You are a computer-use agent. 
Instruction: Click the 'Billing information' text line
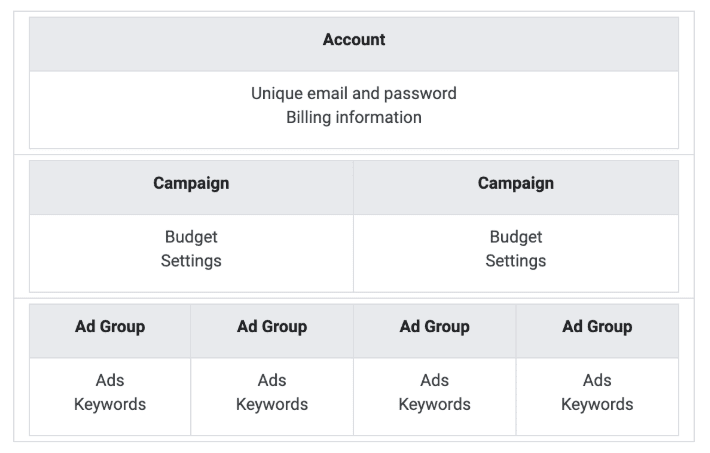pos(354,118)
